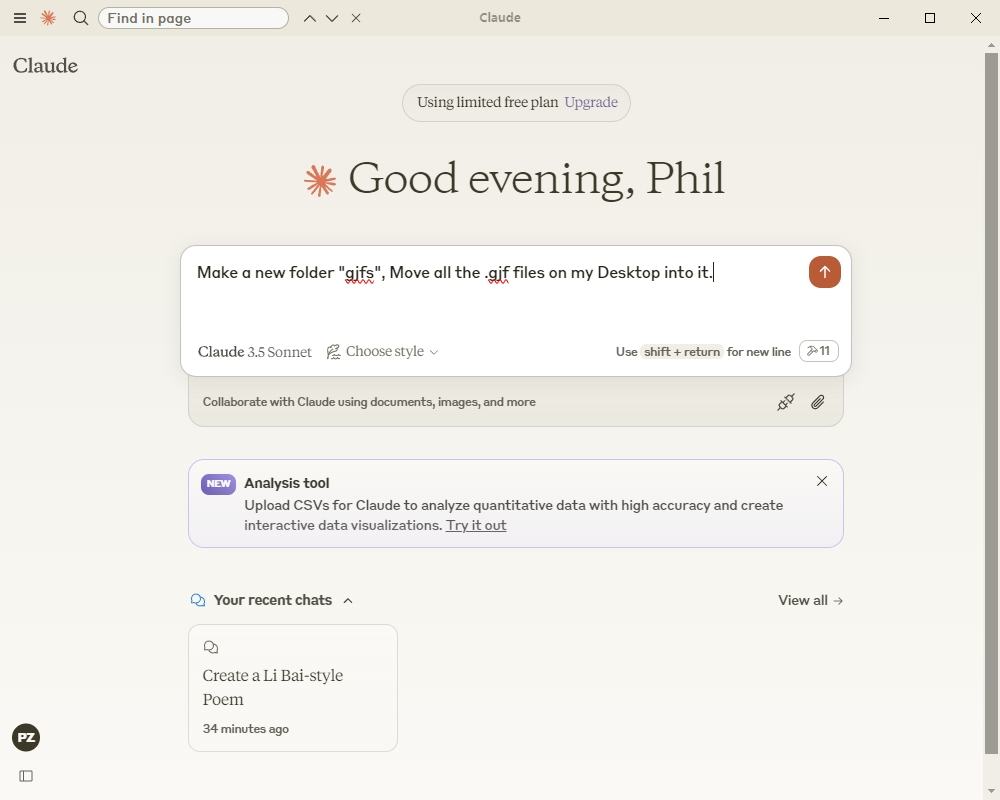1000x800 pixels.
Task: Attach a file using the paperclip icon
Action: coord(818,402)
